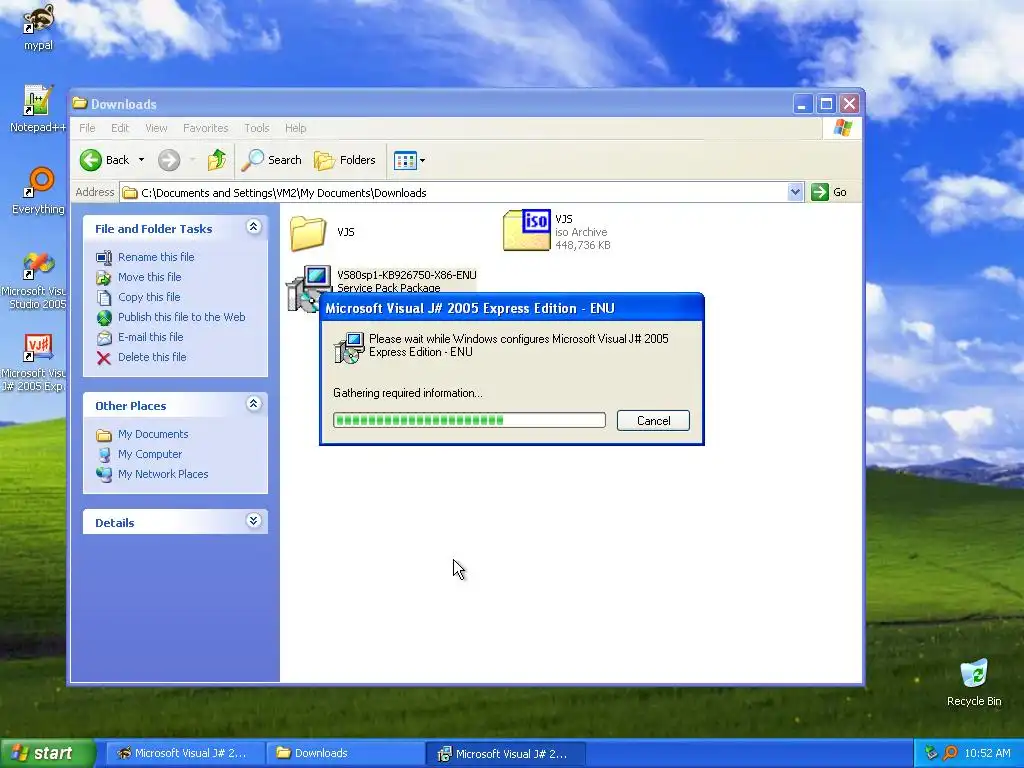Open the Help menu
Viewport: 1024px width, 768px height.
[x=295, y=128]
